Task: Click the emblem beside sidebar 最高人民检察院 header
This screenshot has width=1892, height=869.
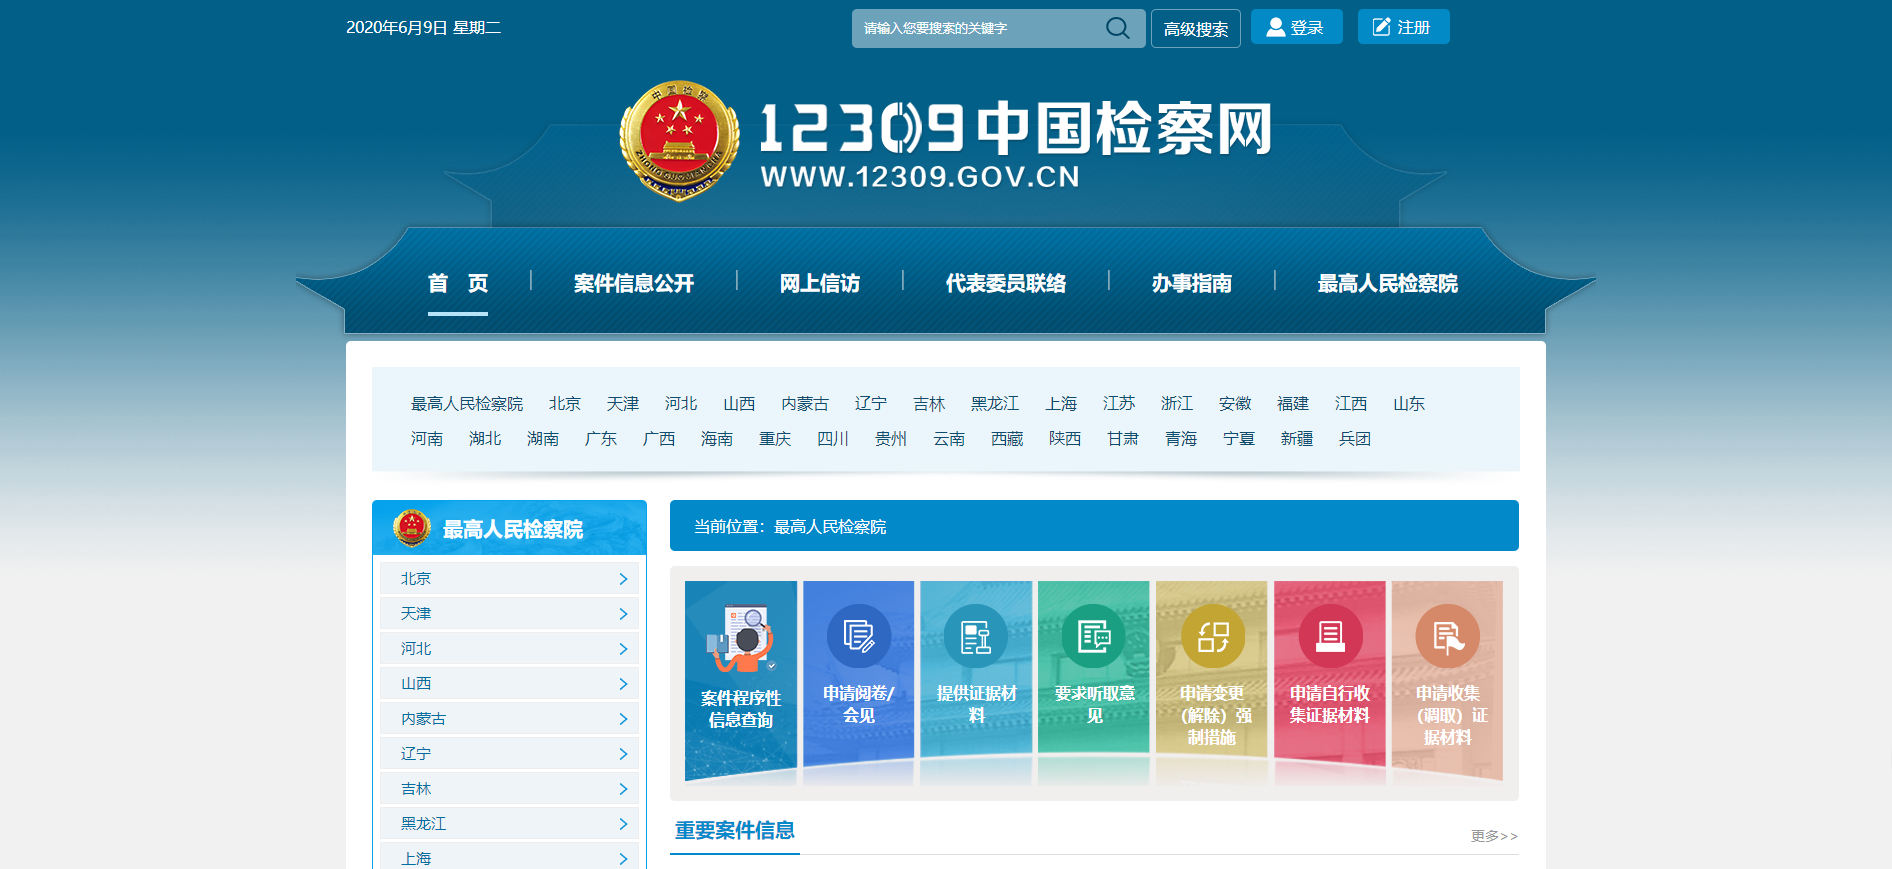Action: tap(412, 528)
